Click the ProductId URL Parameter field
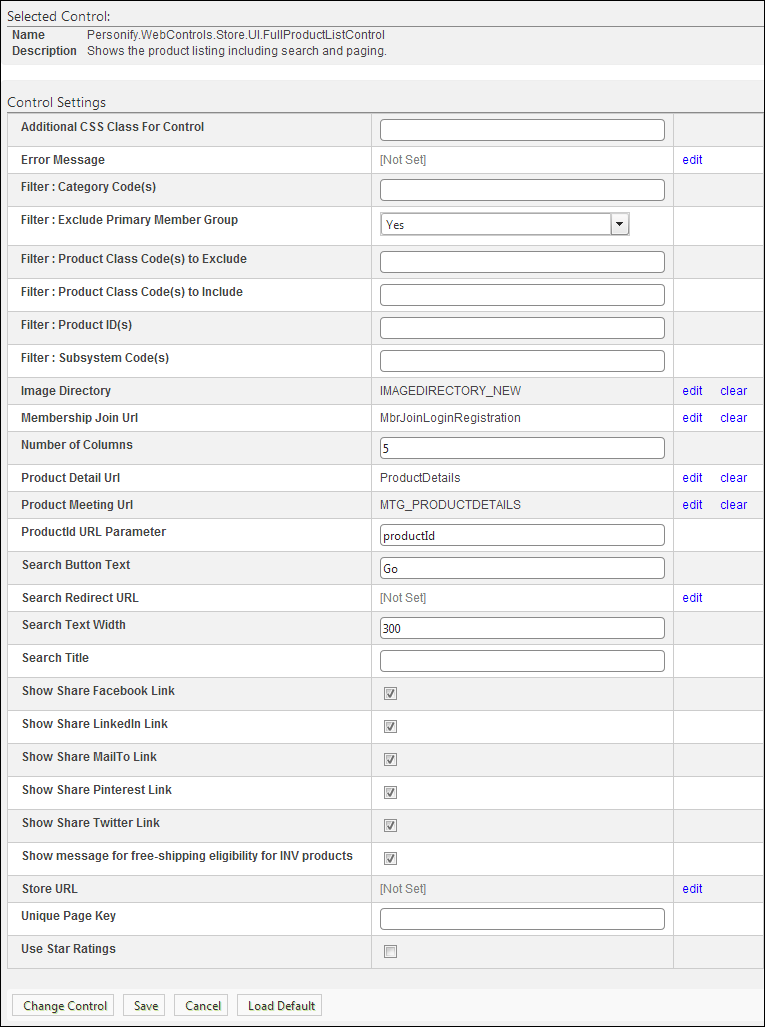Viewport: 765px width, 1027px height. point(522,535)
